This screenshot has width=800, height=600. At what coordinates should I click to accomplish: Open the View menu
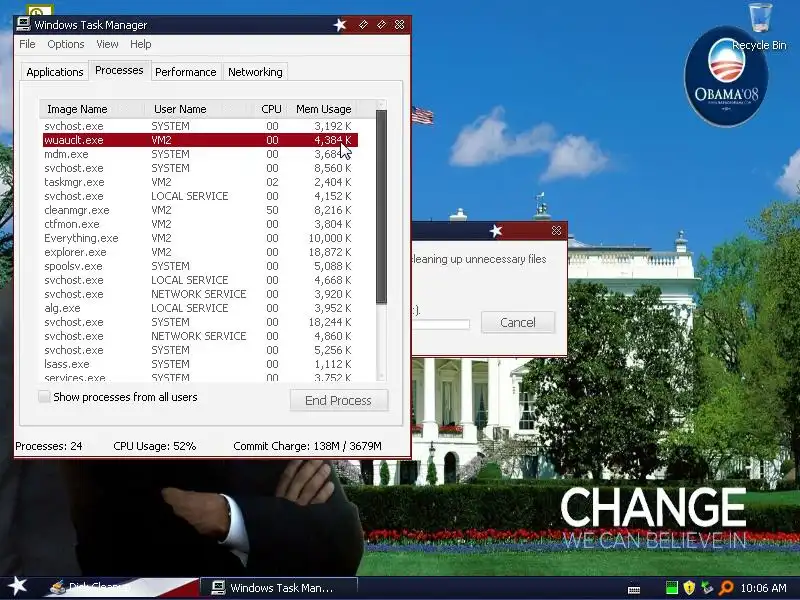107,44
